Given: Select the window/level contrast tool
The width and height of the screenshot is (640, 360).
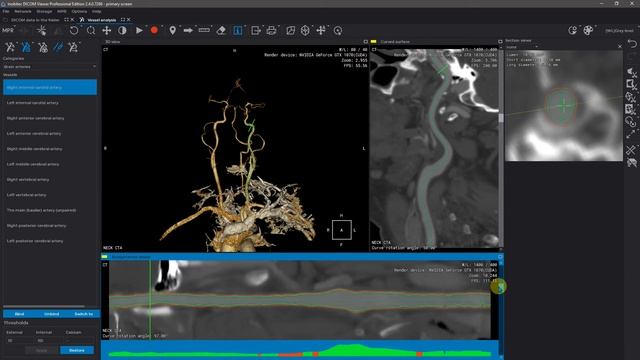Looking at the screenshot, I should [x=122, y=30].
